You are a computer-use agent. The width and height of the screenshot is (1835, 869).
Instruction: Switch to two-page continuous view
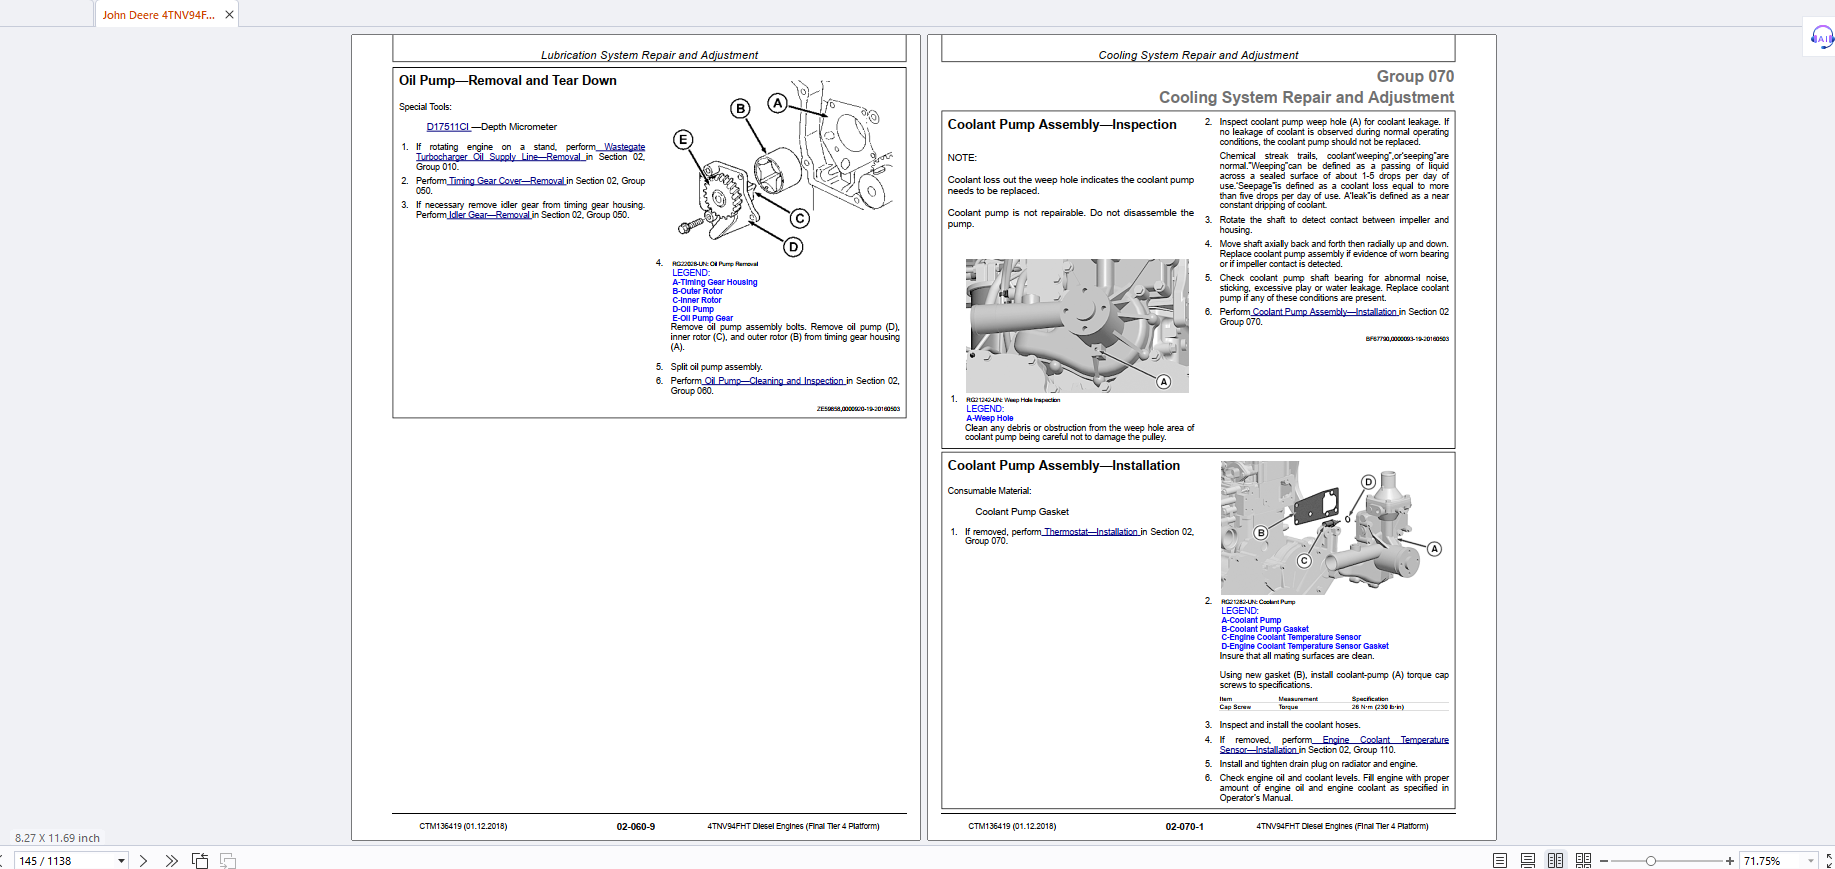[1583, 861]
